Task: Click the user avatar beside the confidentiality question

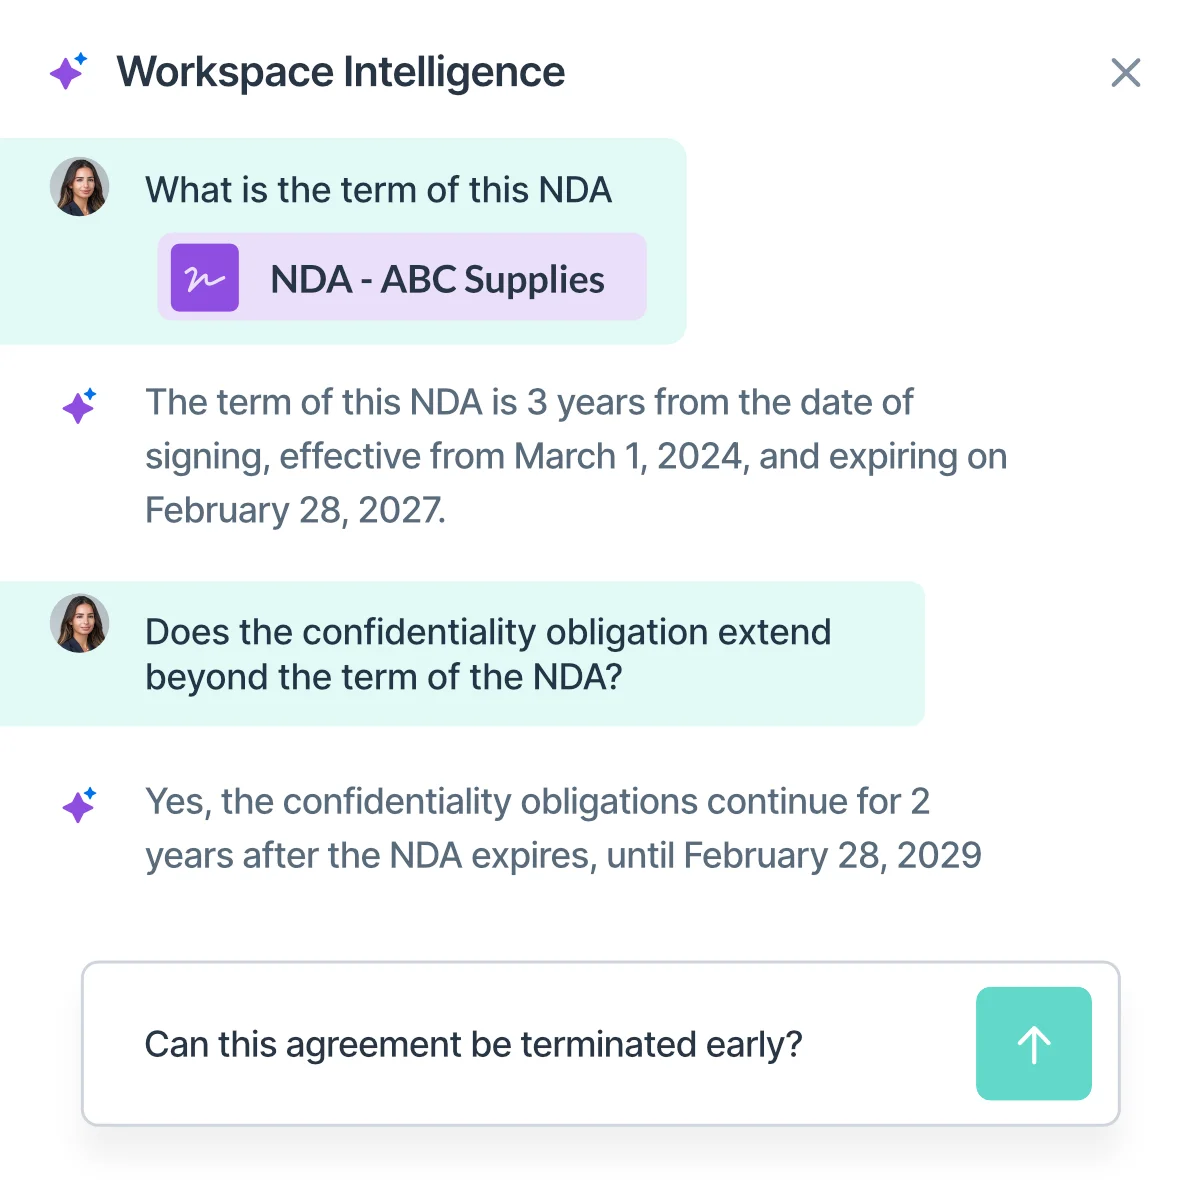Action: coord(80,623)
